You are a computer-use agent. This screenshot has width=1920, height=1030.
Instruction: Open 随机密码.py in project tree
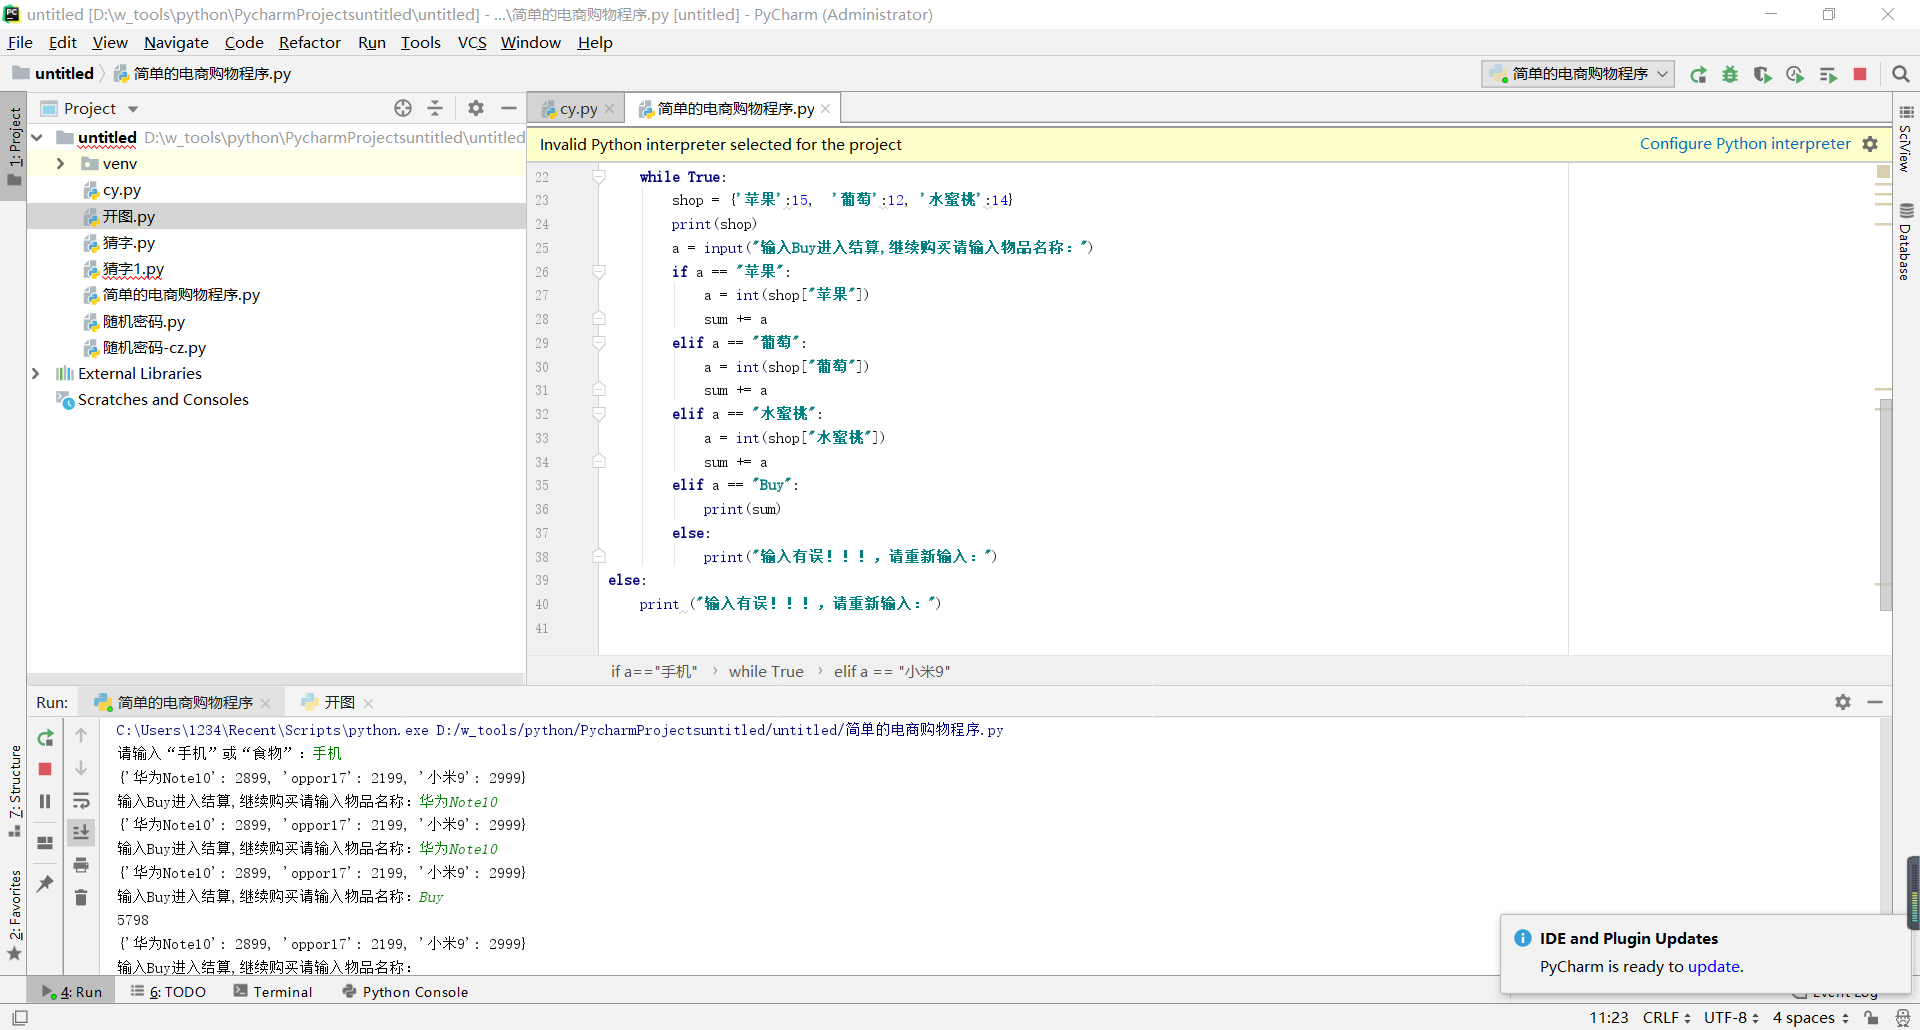click(143, 322)
